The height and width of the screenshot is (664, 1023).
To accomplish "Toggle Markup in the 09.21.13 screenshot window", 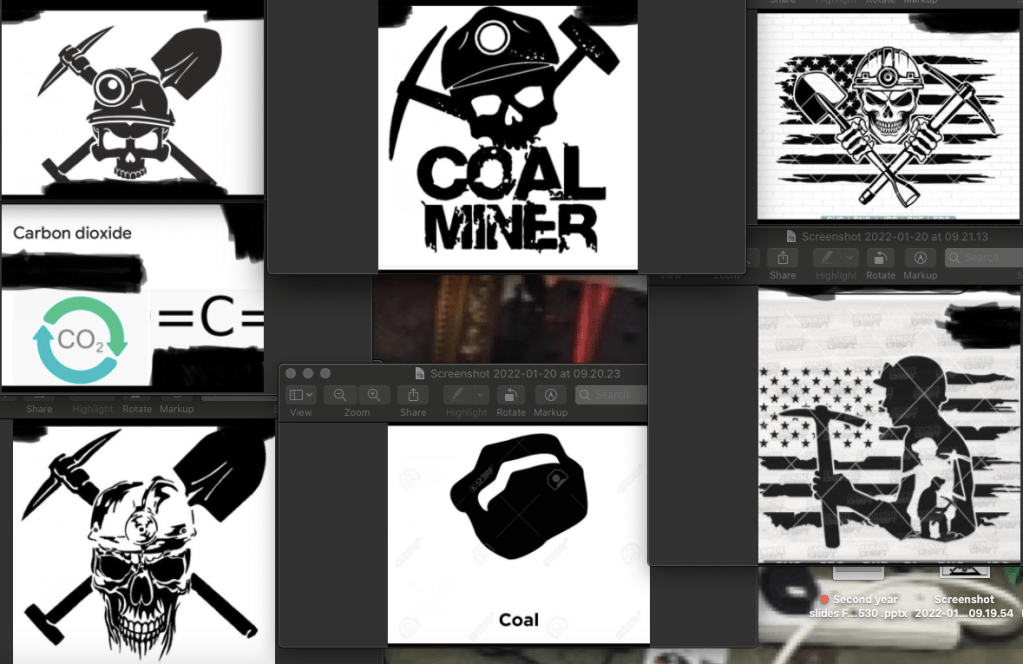I will pyautogui.click(x=920, y=258).
